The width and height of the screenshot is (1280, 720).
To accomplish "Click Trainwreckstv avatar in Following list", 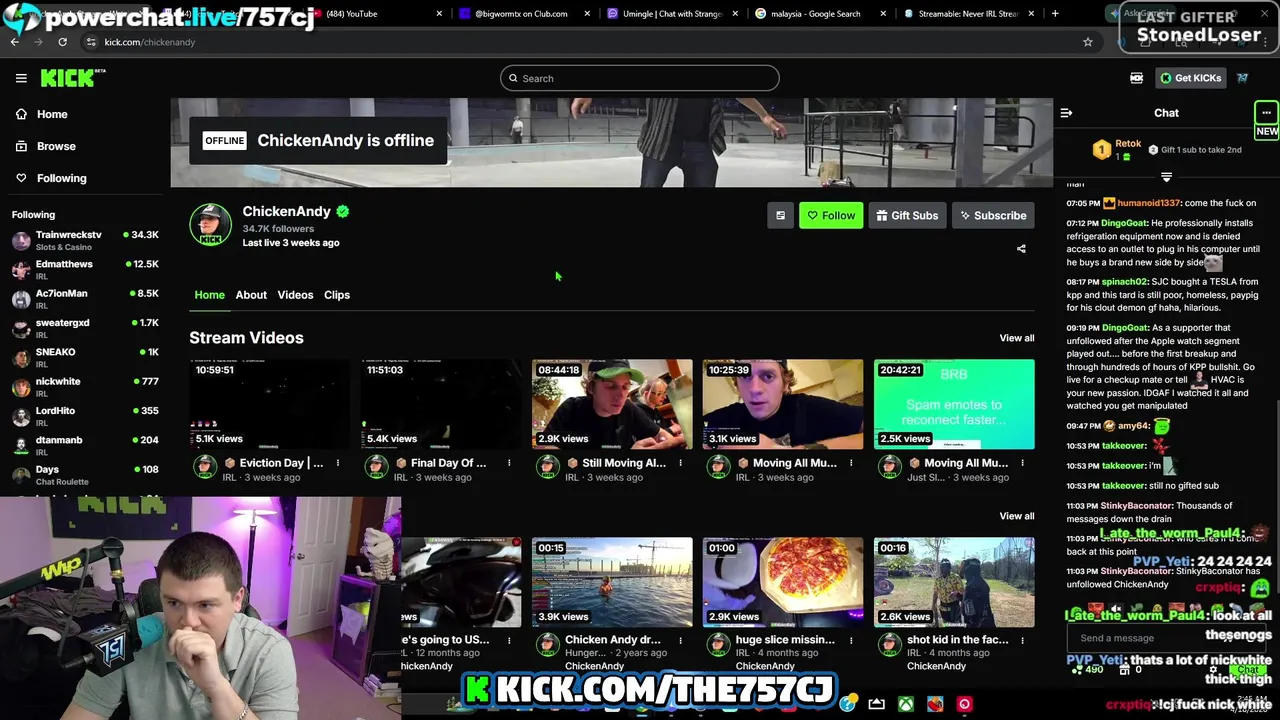I will (21, 240).
